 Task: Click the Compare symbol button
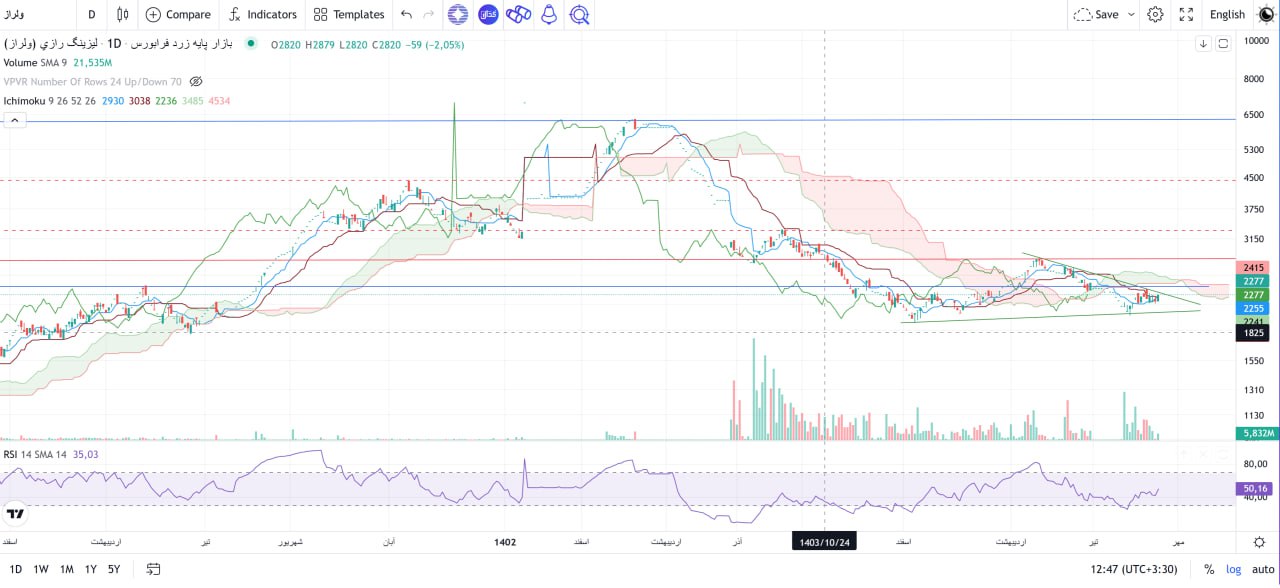point(178,14)
